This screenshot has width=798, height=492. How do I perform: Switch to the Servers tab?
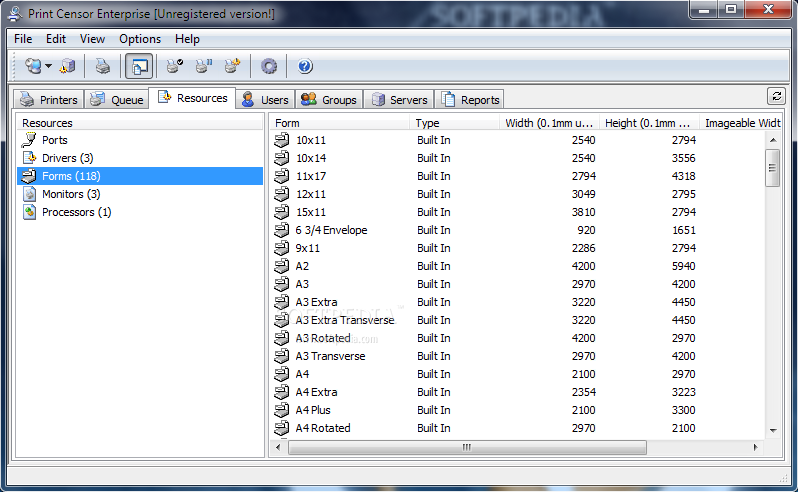tap(399, 100)
